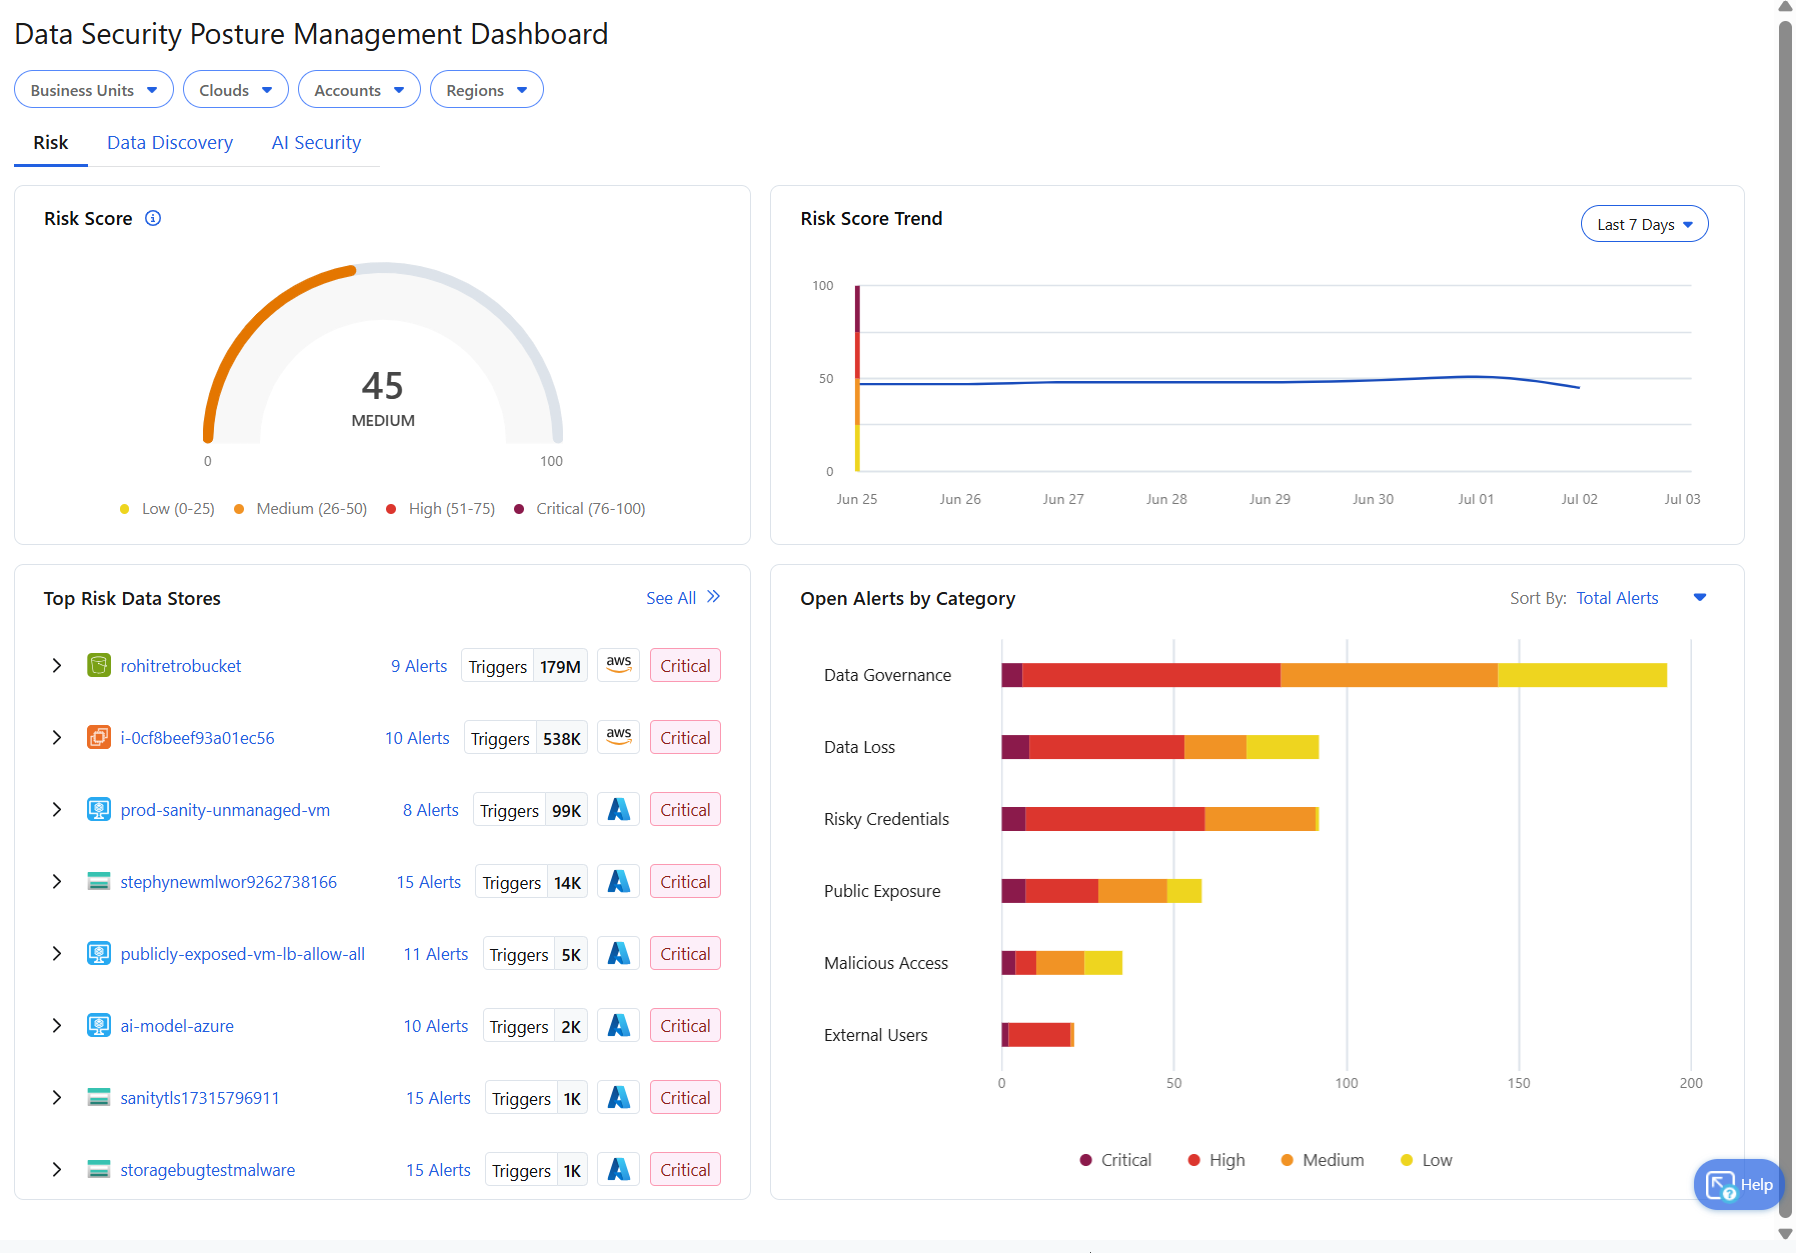Open the publicly-exposed-vm-lb-allow-all link
This screenshot has height=1253, width=1796.
coord(243,954)
